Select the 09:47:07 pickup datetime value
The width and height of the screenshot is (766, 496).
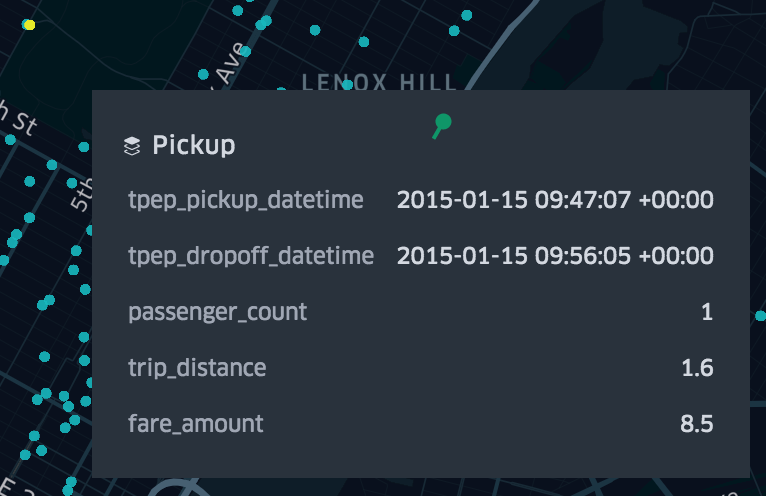click(x=555, y=200)
